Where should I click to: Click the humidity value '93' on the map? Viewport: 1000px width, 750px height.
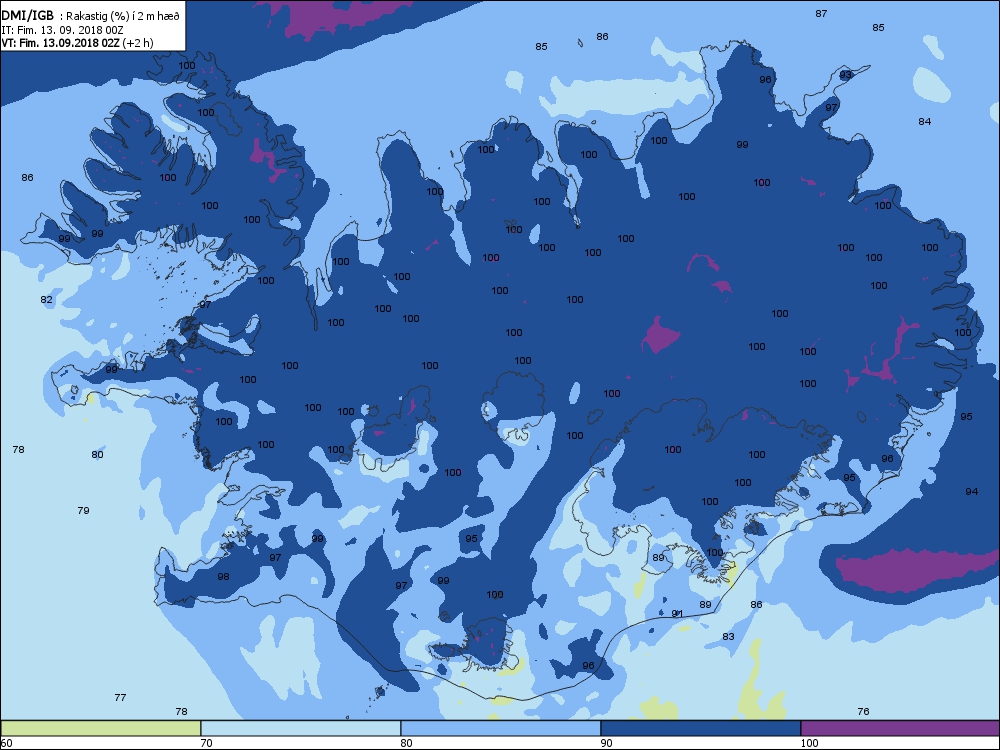[x=846, y=75]
